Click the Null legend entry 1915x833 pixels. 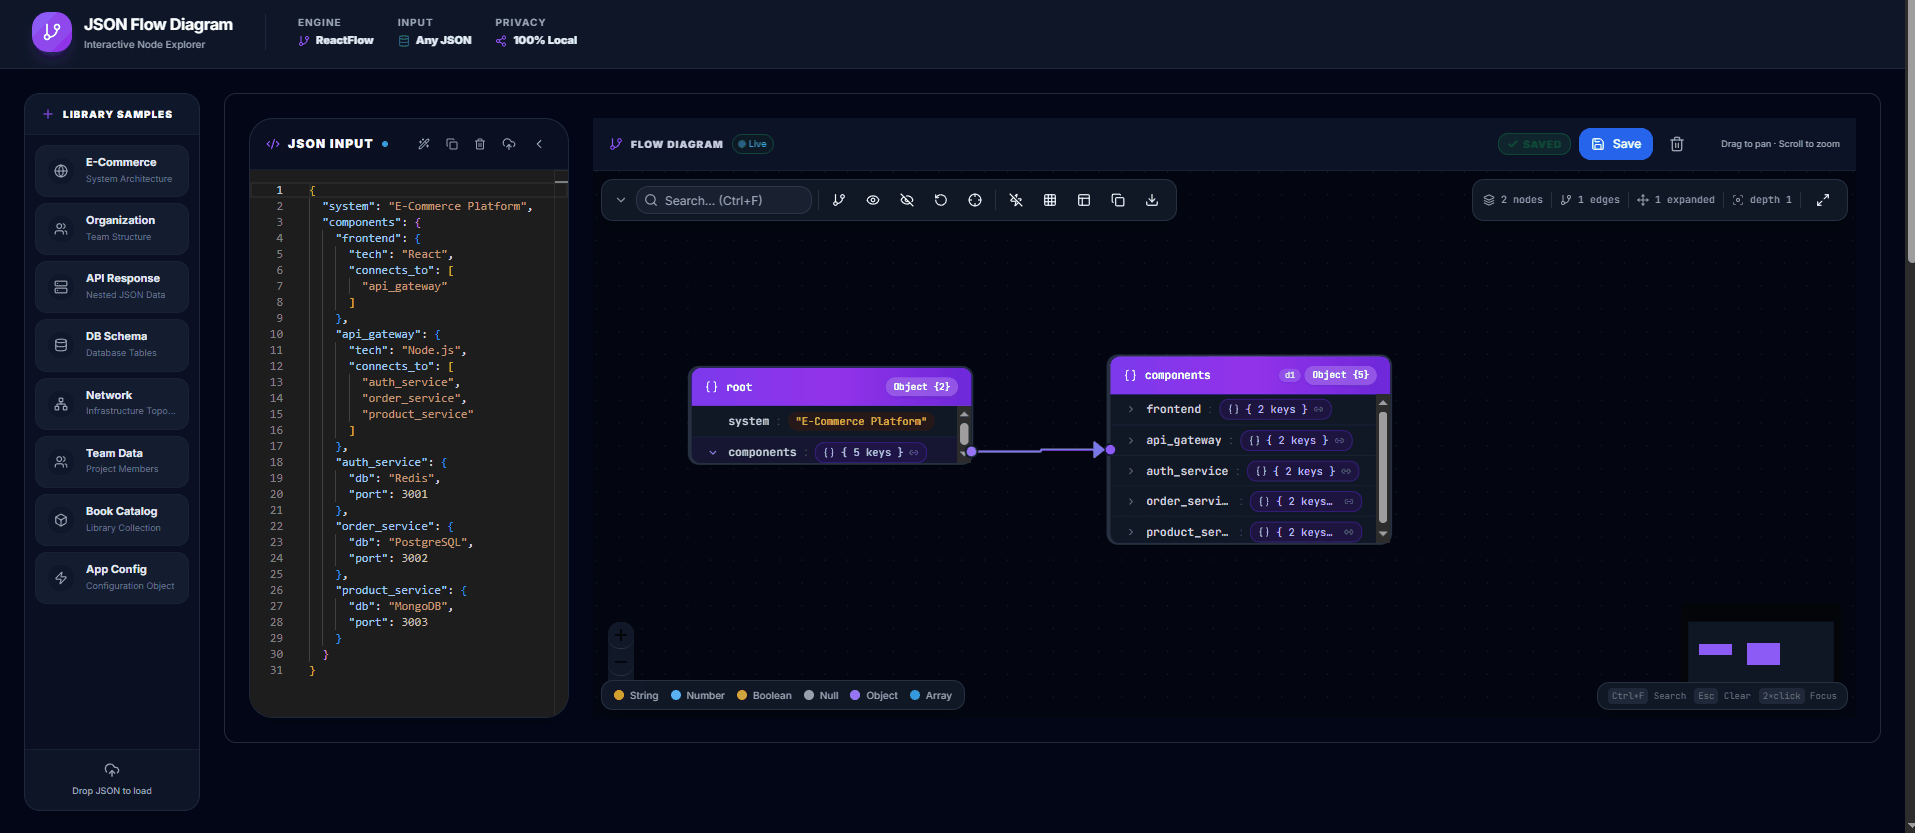coord(821,695)
